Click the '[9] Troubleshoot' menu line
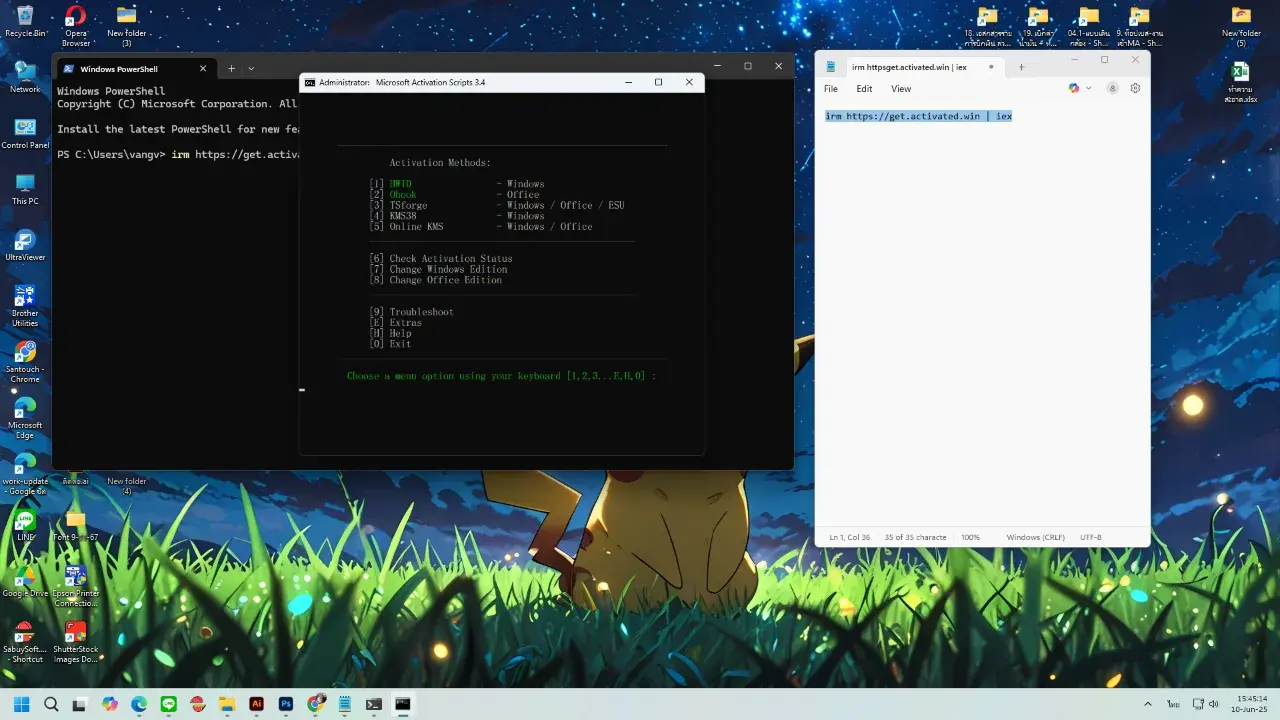The width and height of the screenshot is (1280, 720). [411, 312]
